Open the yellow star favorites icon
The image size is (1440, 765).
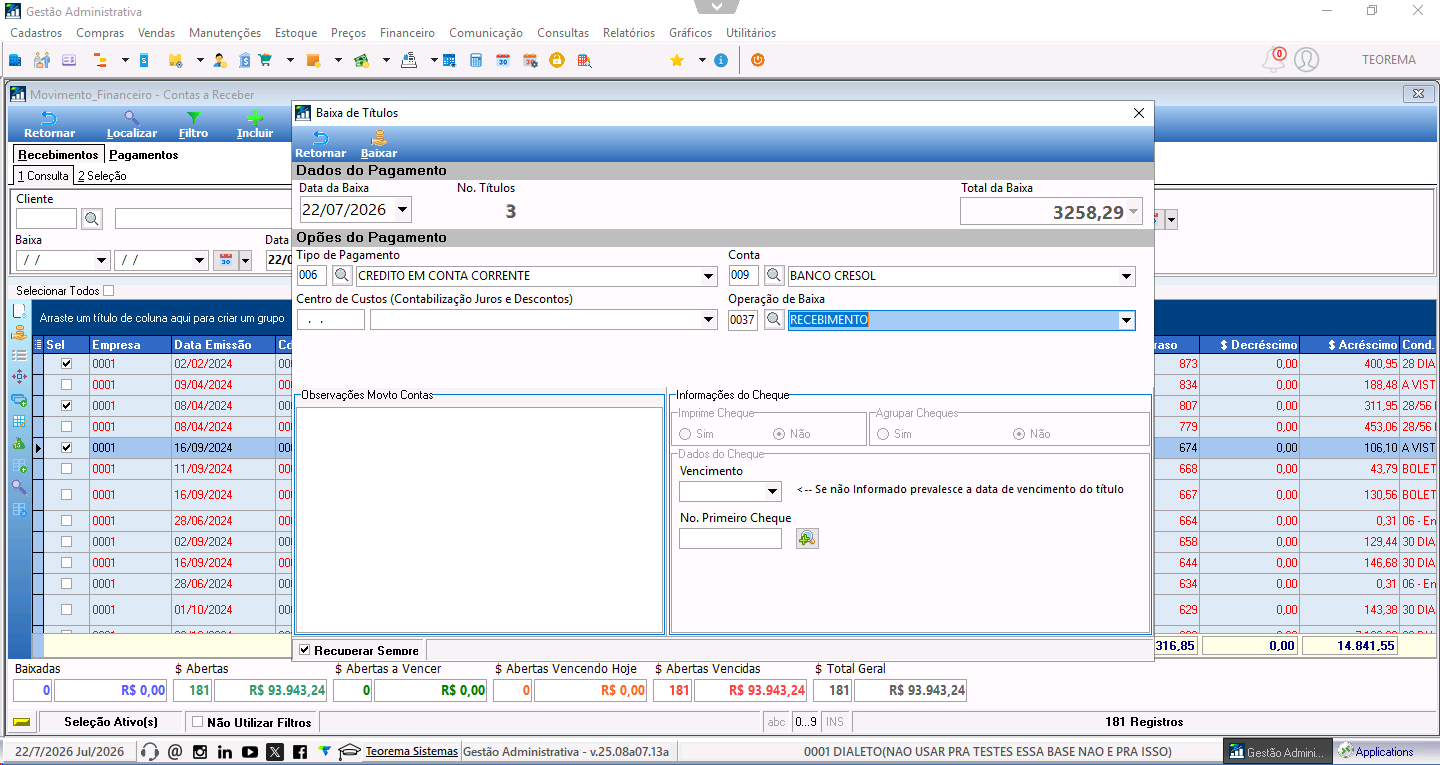677,60
